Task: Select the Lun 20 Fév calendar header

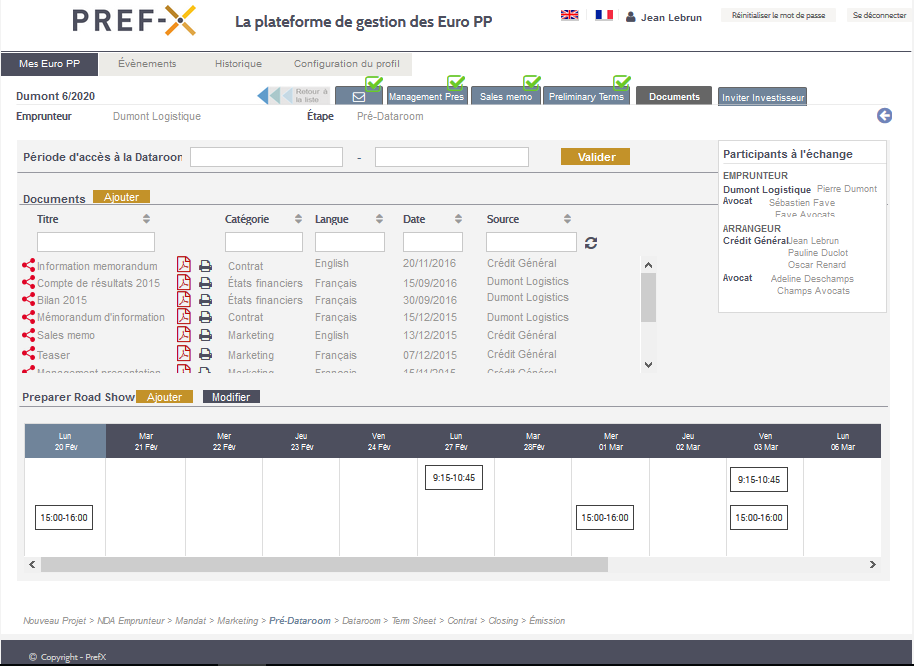Action: click(65, 441)
